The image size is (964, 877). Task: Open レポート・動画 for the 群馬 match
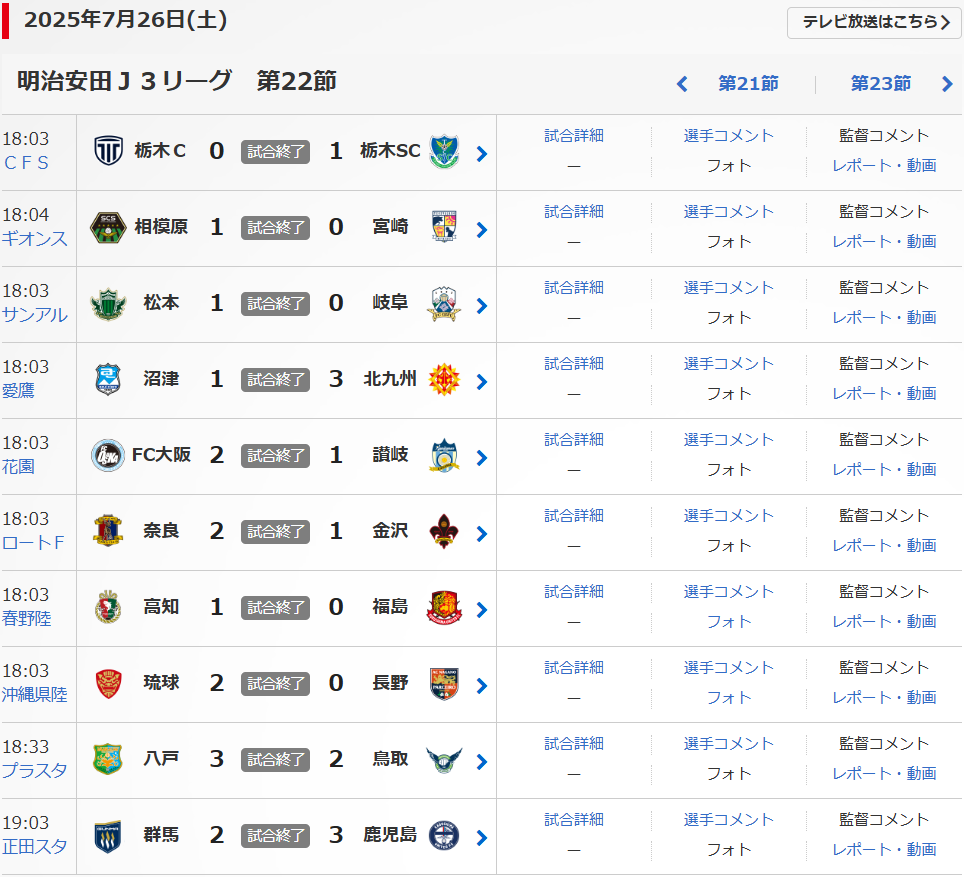pos(884,850)
